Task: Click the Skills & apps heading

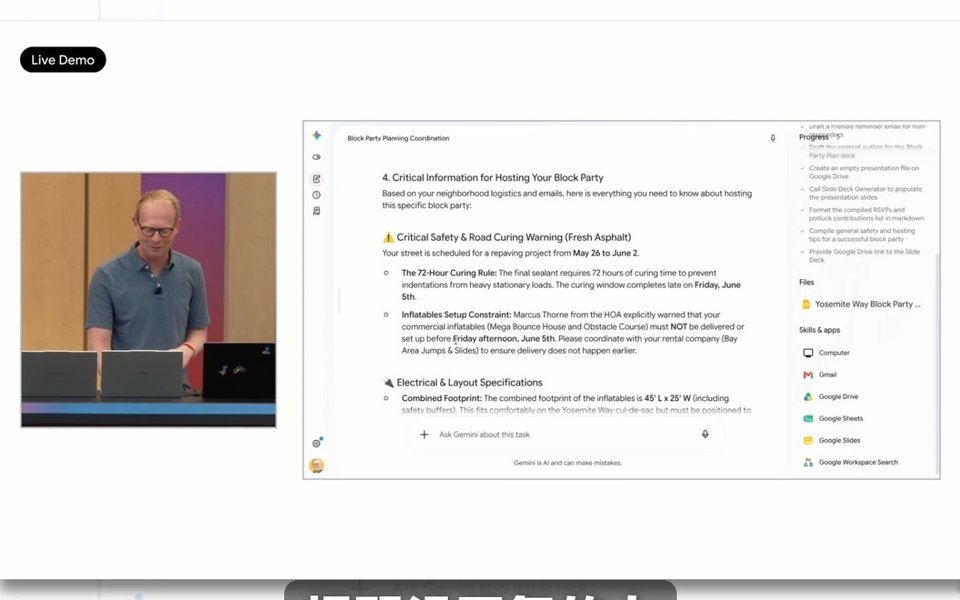Action: point(819,330)
